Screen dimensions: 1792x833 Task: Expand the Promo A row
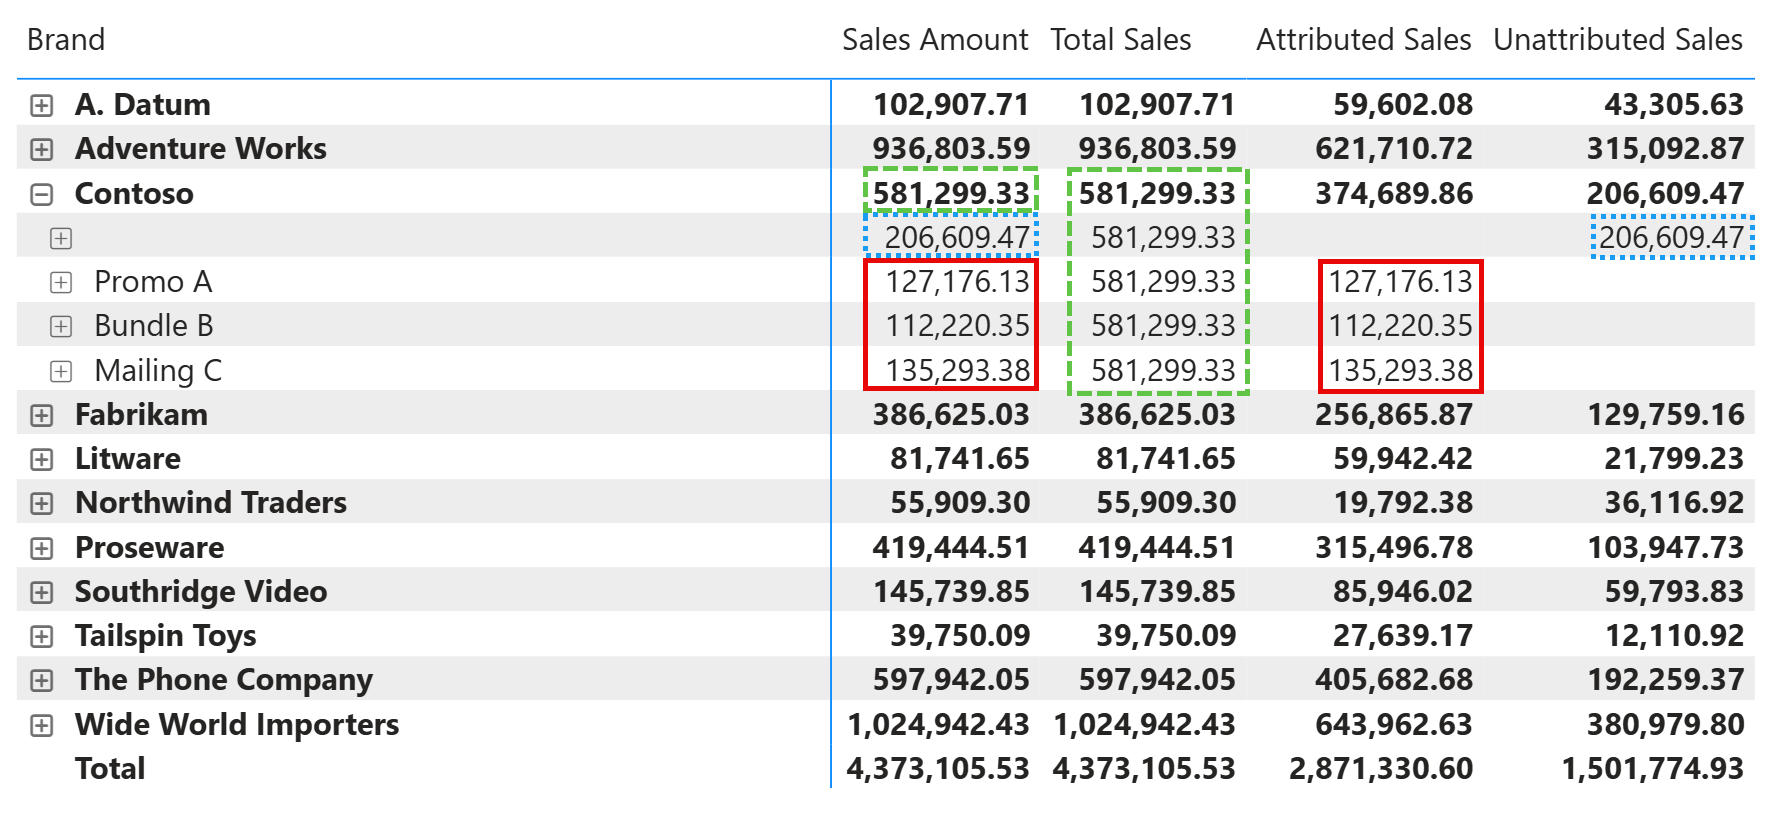tap(61, 282)
